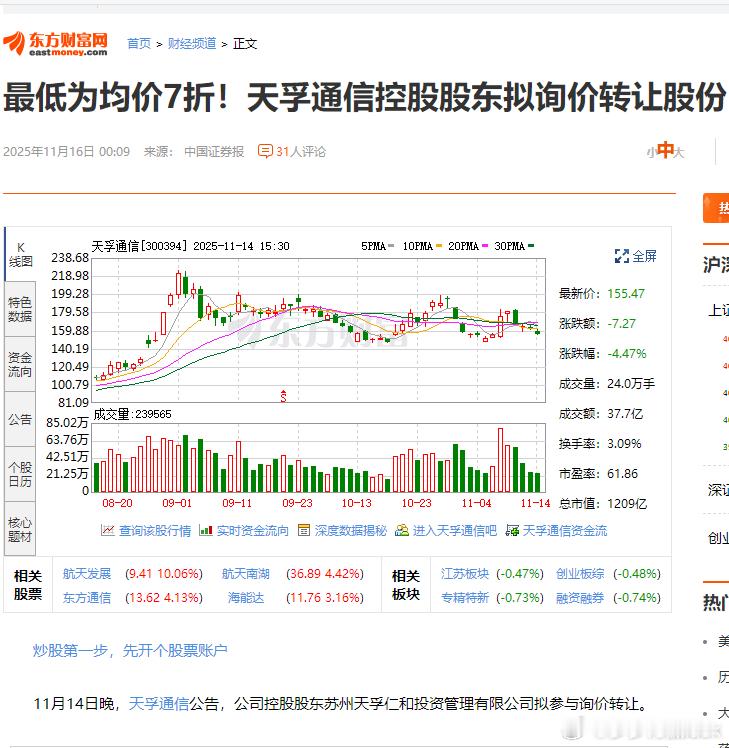
Task: Set font size to small (小)
Action: [651, 153]
